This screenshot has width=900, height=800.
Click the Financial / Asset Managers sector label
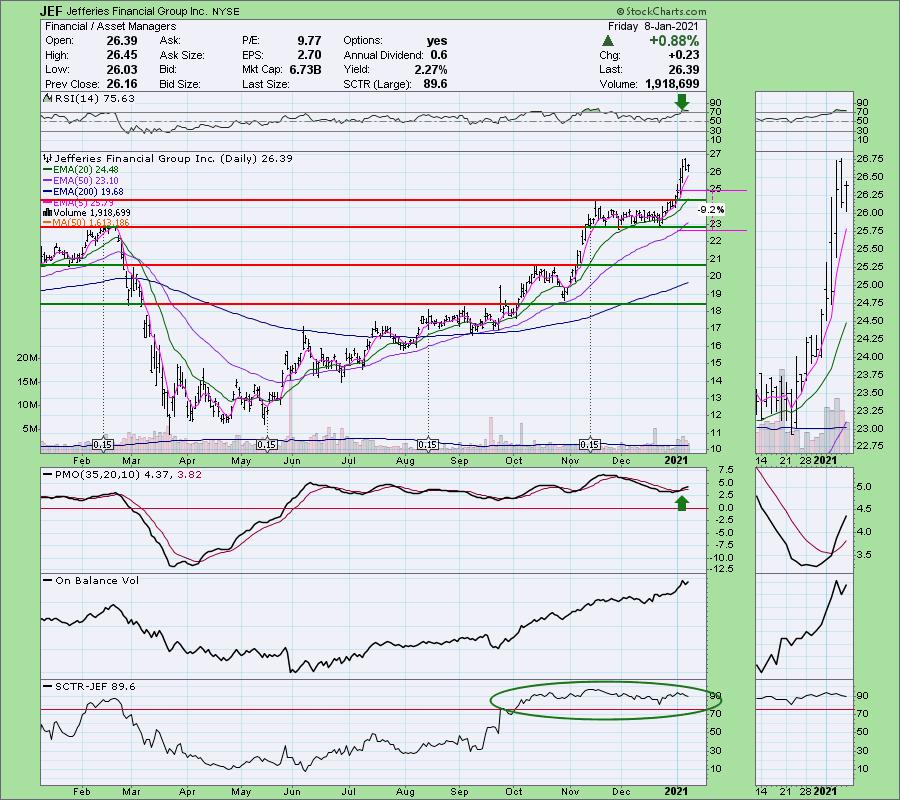point(110,26)
